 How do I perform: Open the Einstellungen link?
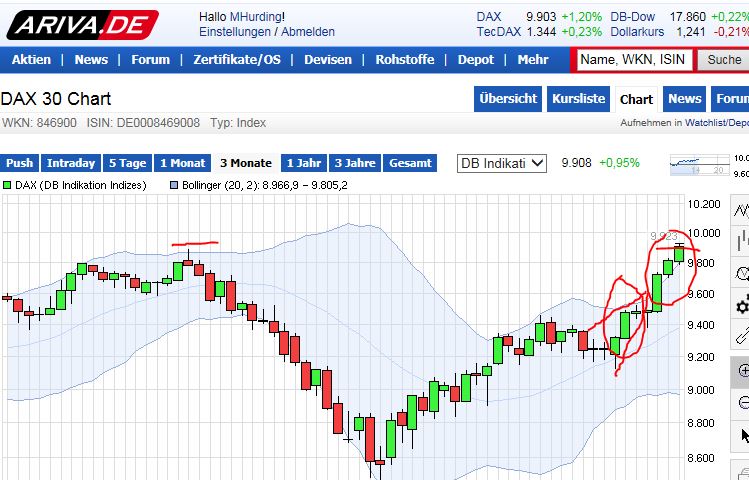[235, 32]
